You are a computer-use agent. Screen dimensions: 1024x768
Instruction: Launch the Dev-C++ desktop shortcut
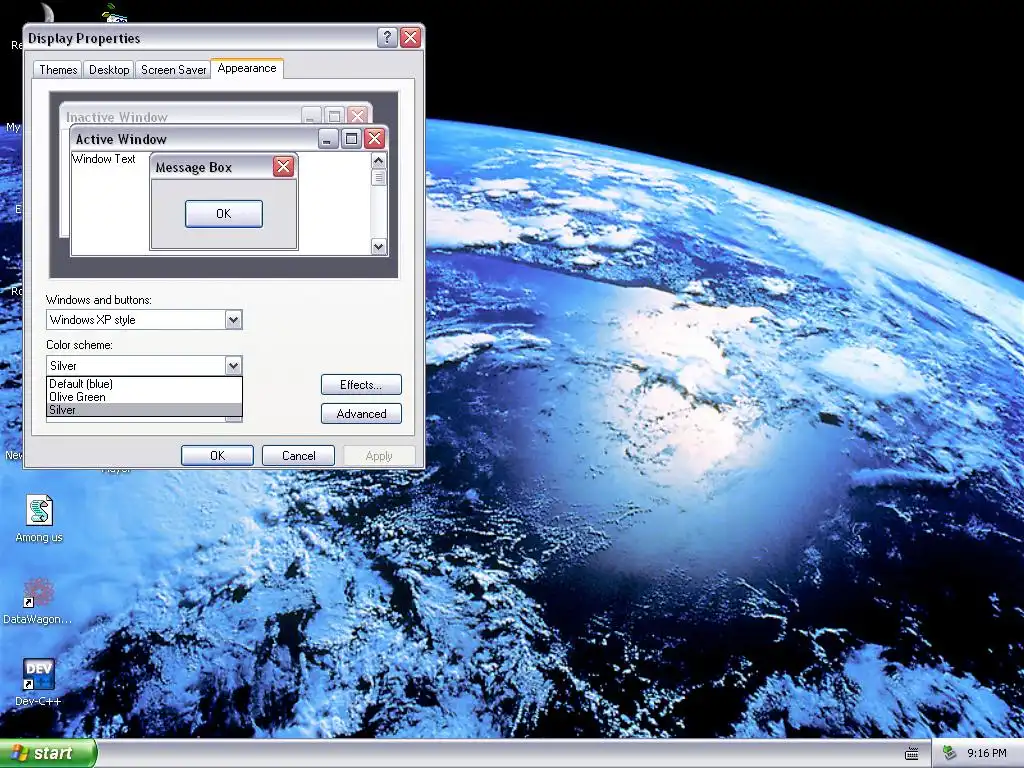click(x=38, y=682)
